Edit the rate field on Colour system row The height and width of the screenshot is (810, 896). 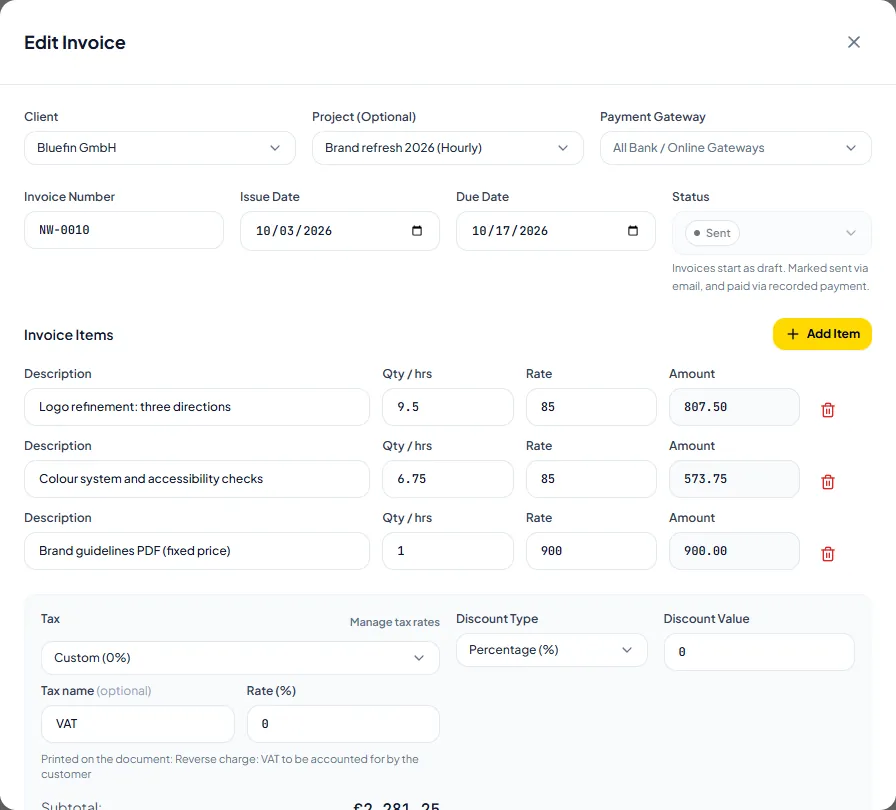click(591, 479)
